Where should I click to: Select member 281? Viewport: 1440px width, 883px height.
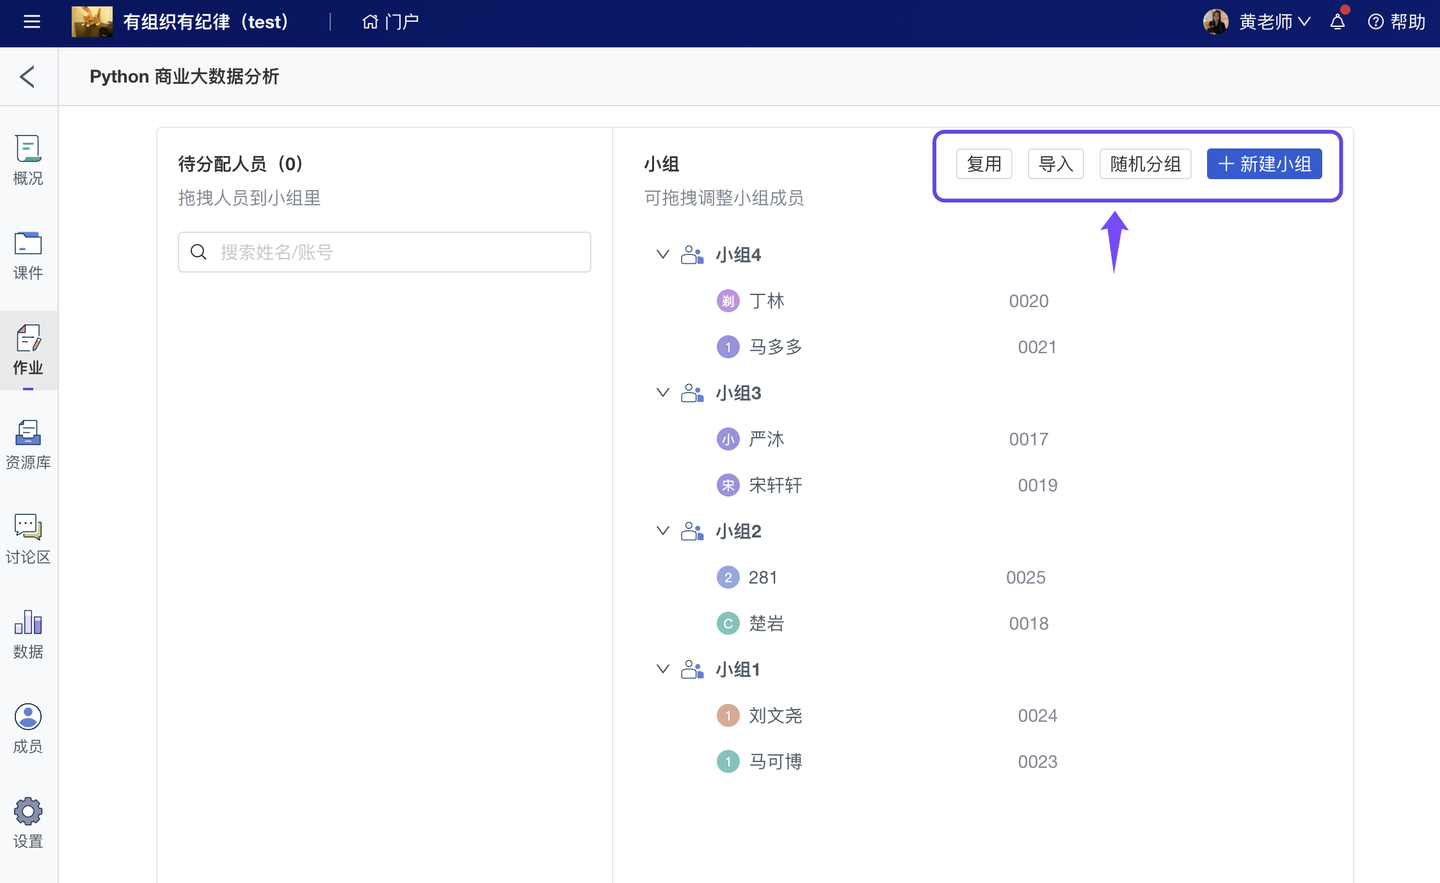click(x=763, y=577)
